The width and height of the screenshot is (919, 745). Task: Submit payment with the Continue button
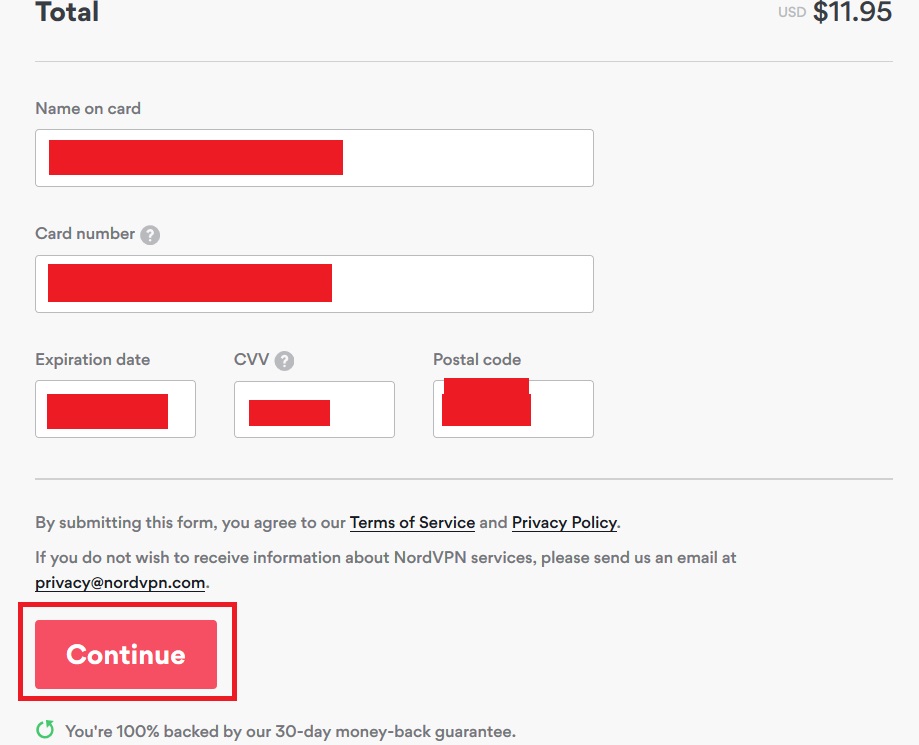126,654
